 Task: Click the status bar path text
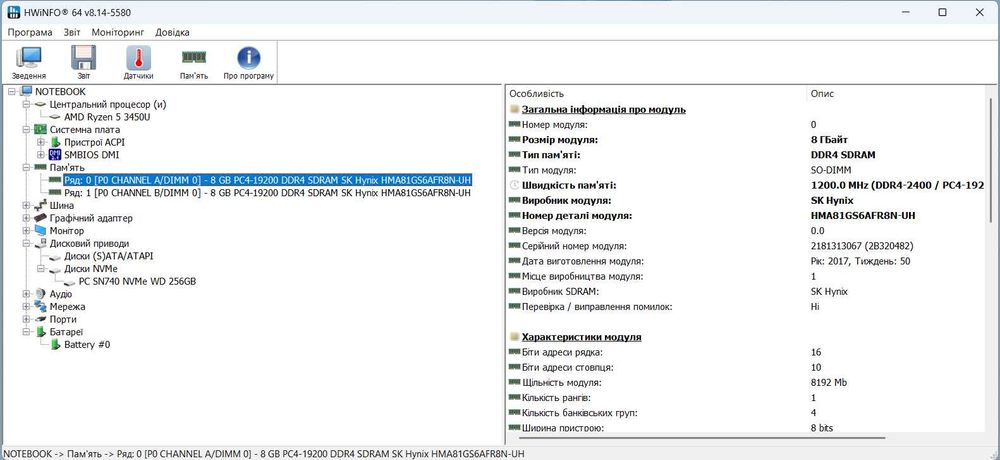tap(264, 454)
